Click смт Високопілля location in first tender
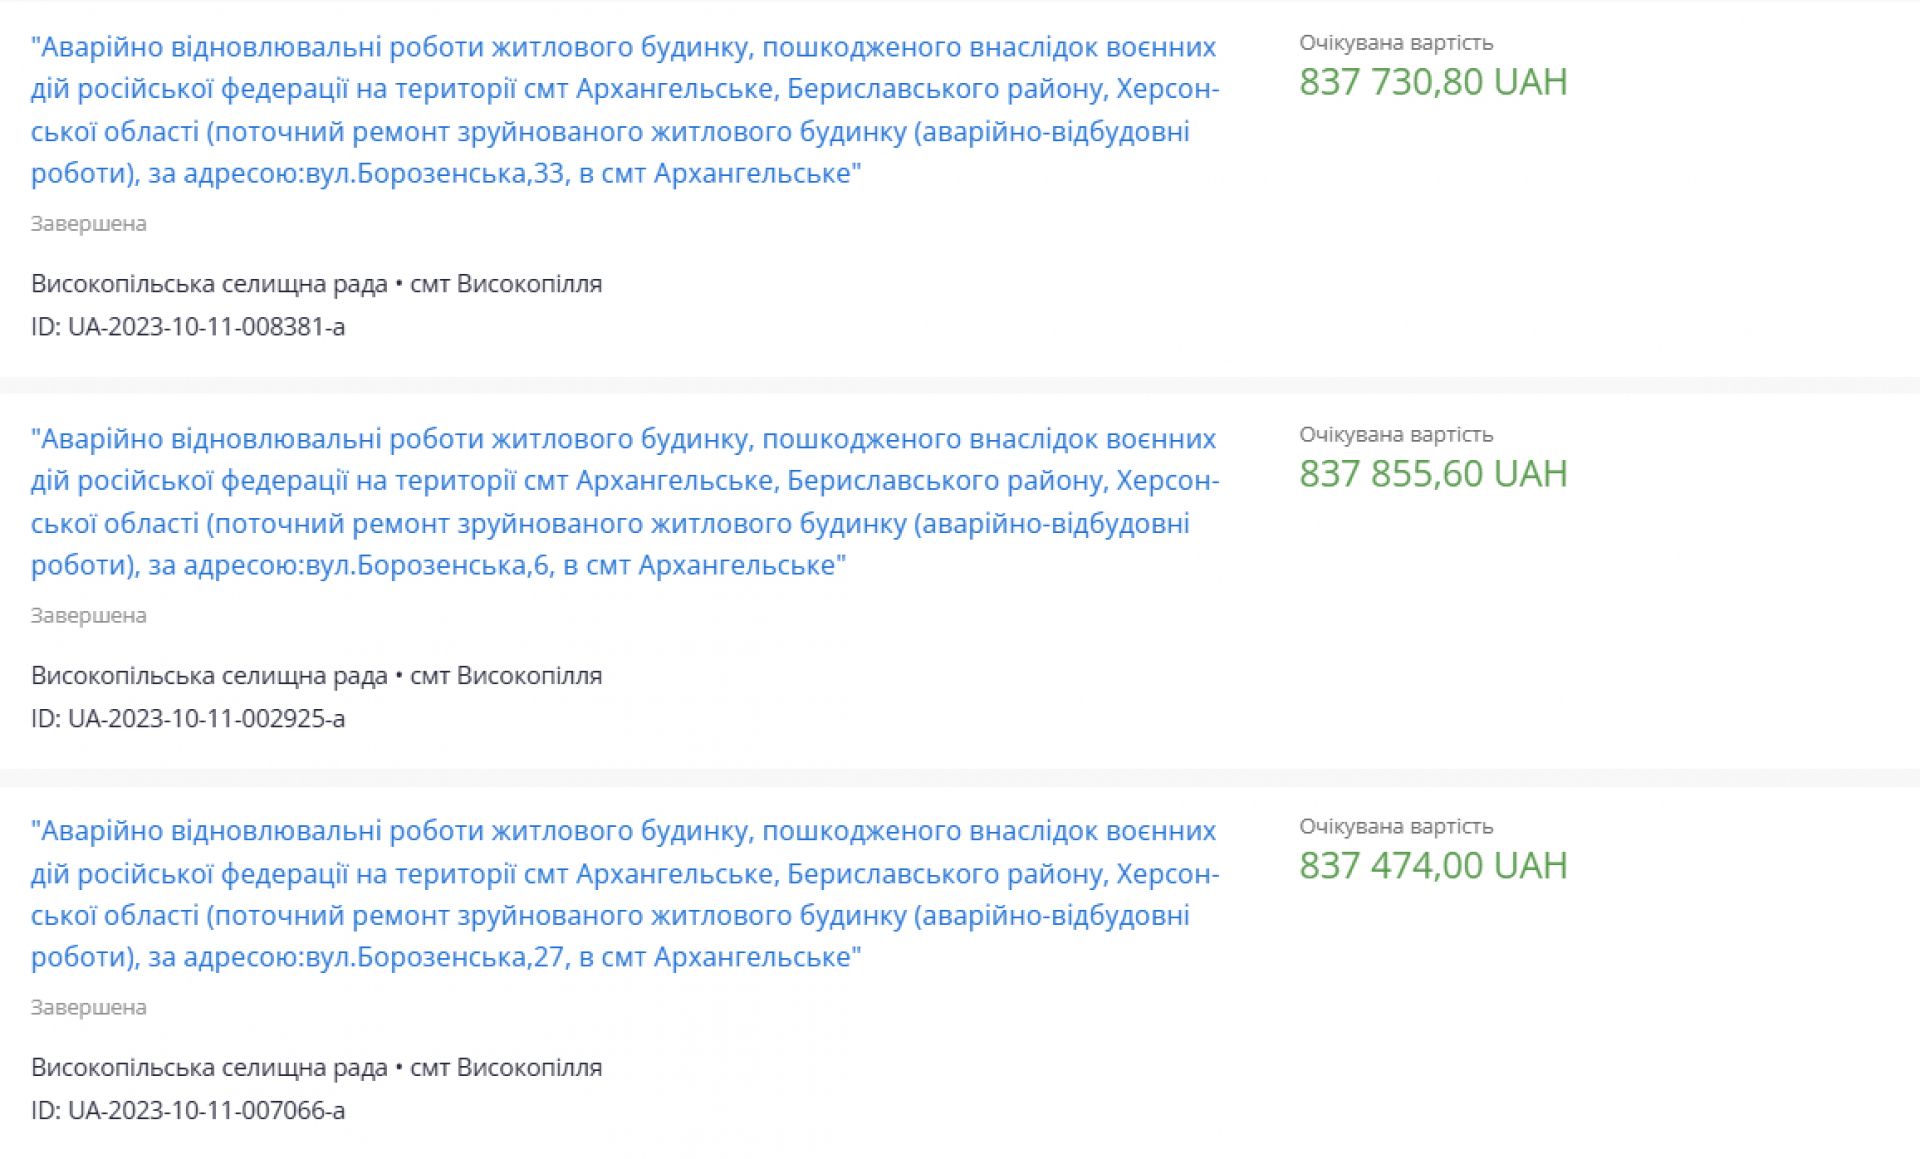 coord(506,284)
